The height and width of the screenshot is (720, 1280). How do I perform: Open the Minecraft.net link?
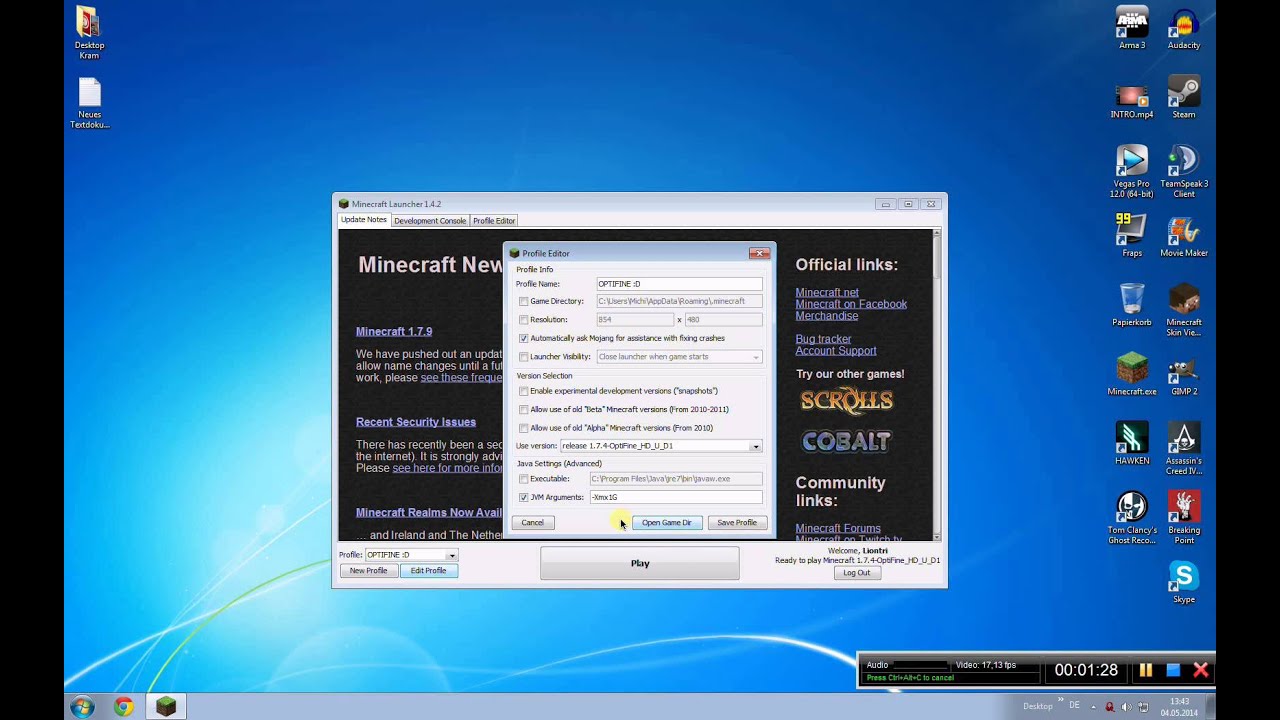(827, 293)
